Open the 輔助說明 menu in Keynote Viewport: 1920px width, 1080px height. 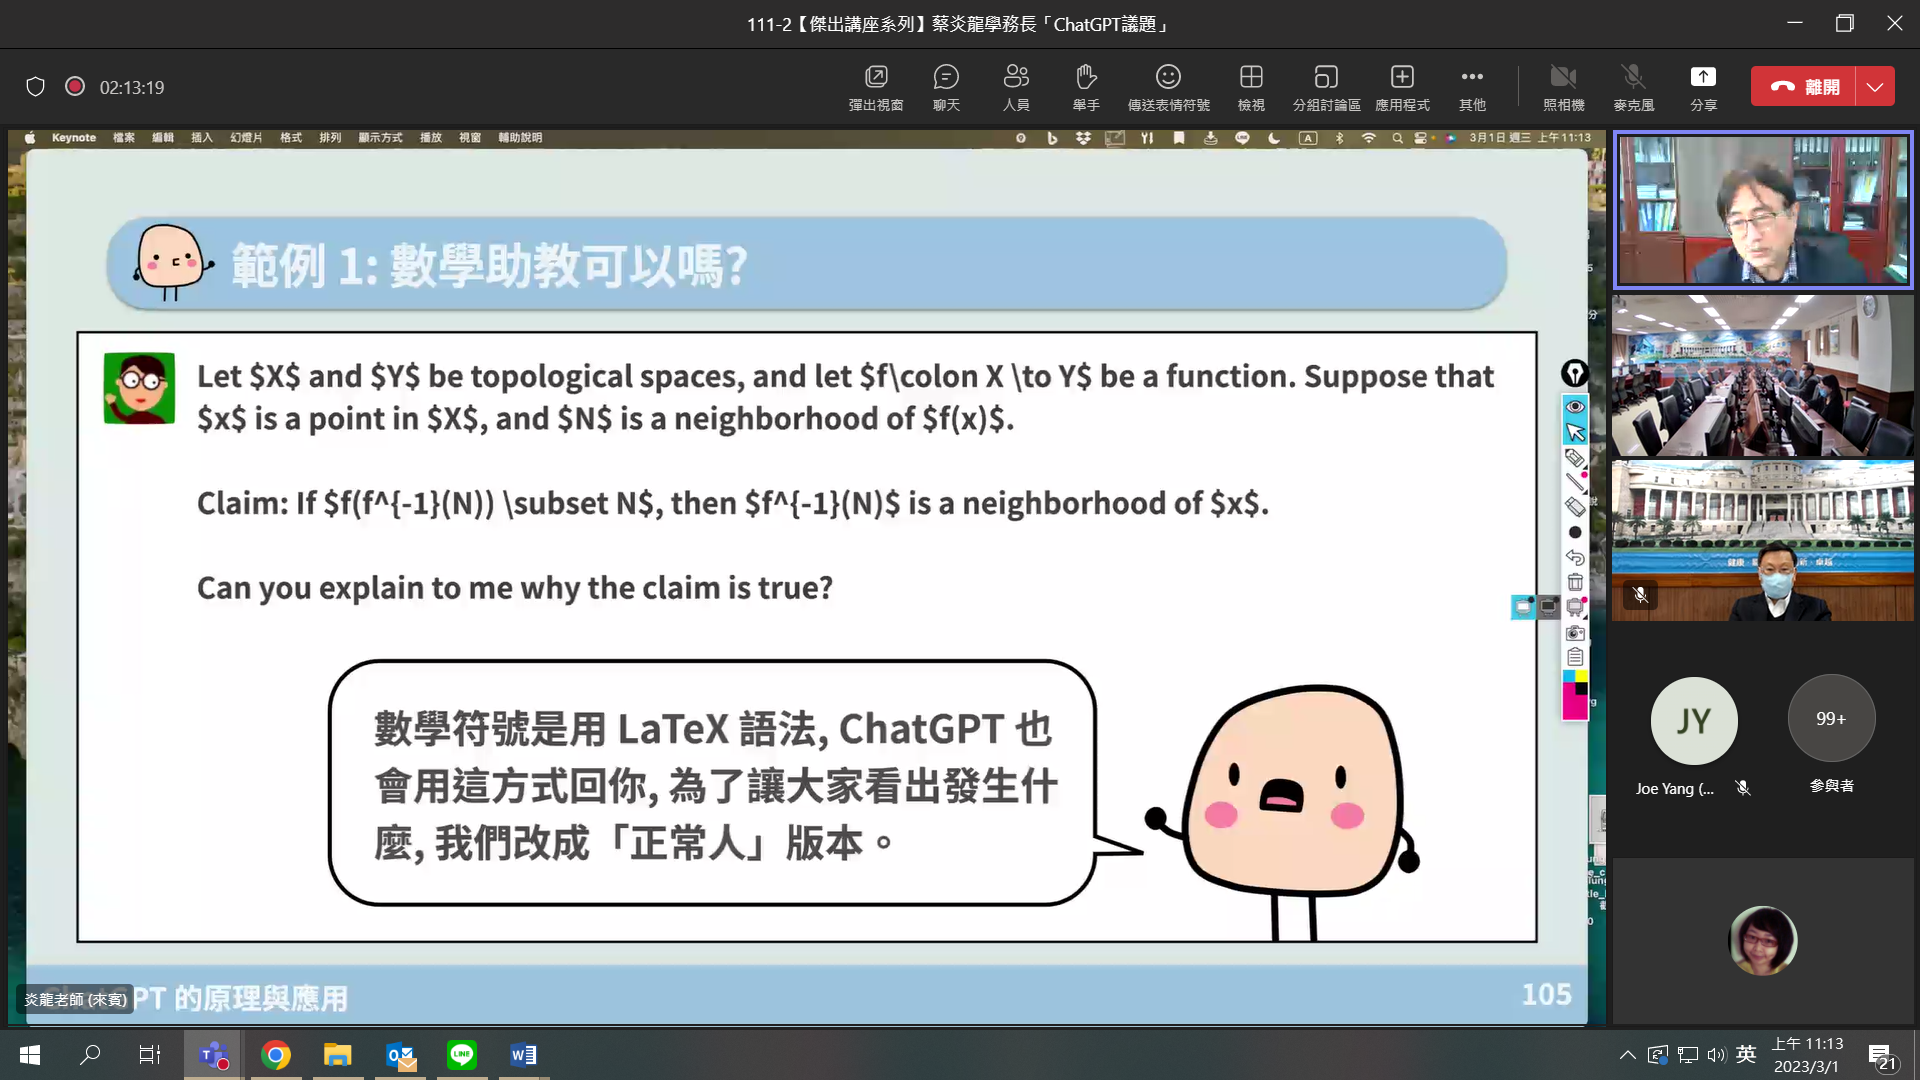pos(520,138)
